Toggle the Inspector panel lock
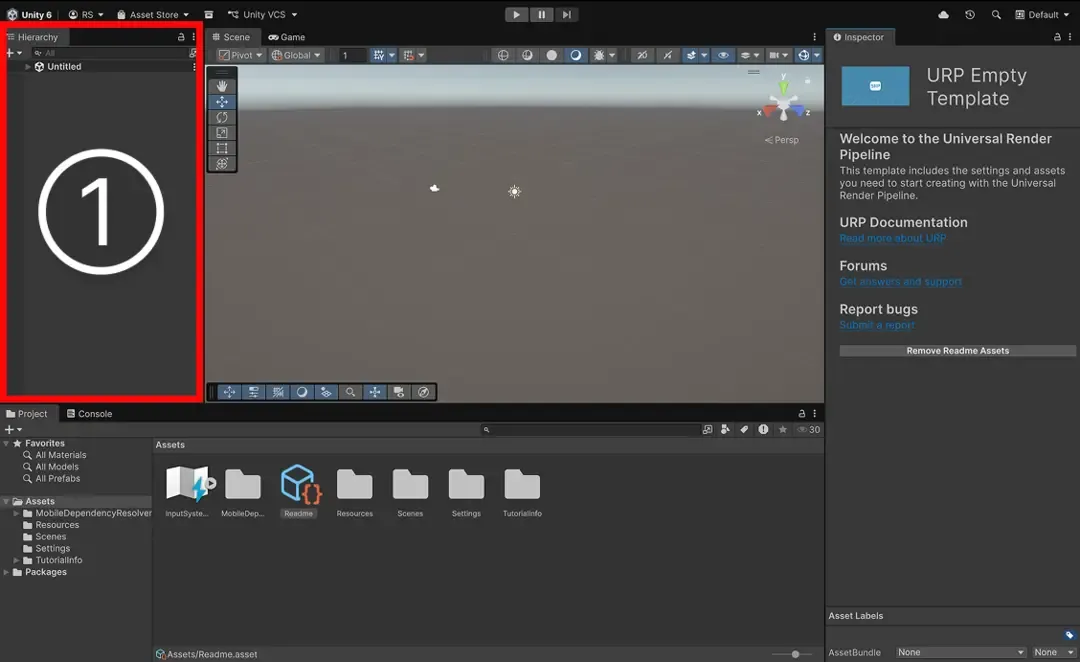 click(x=1057, y=37)
